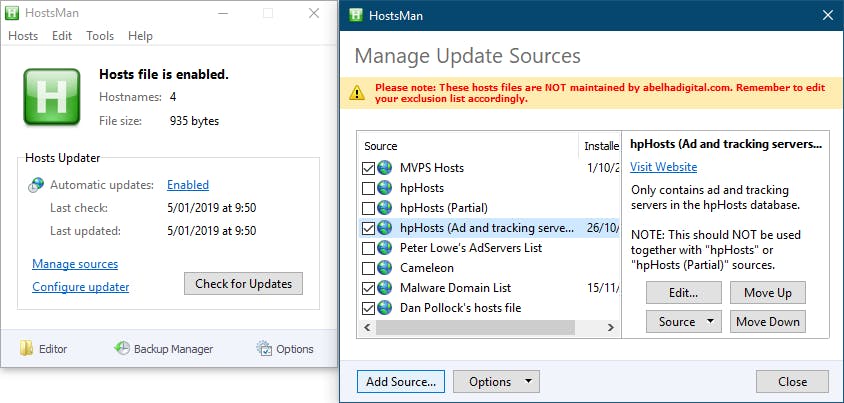The height and width of the screenshot is (403, 844).
Task: Select the Dan Pollock's hosts file row
Action: pyautogui.click(x=460, y=308)
